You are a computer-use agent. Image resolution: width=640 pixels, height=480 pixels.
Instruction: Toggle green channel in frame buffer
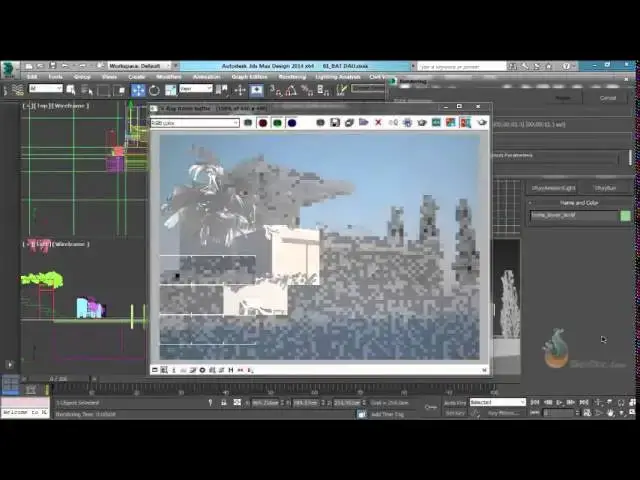277,123
